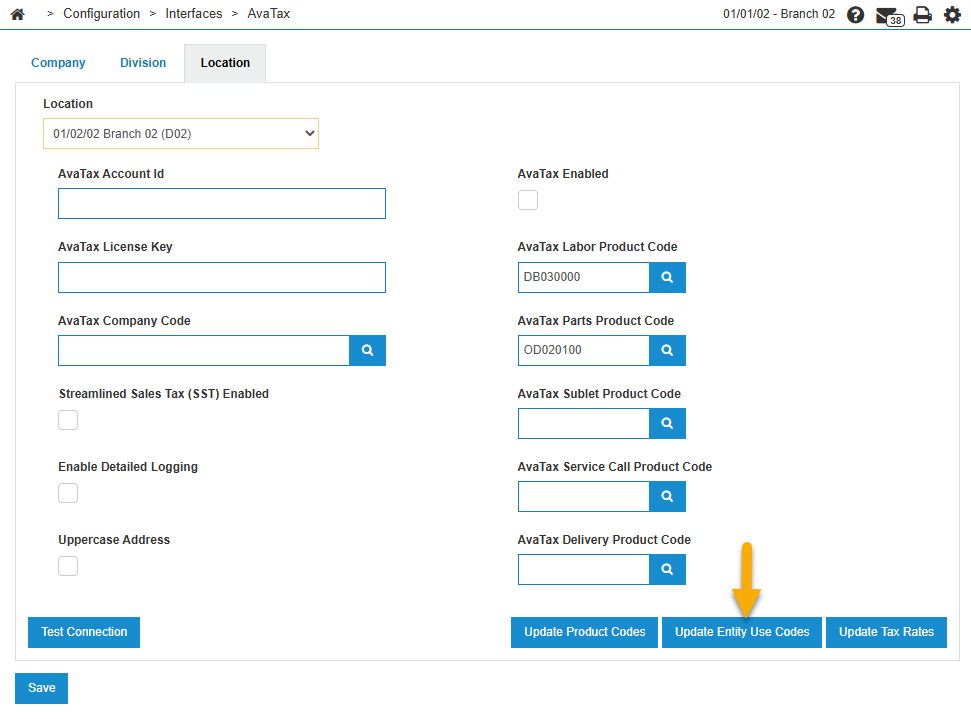The height and width of the screenshot is (719, 971).
Task: Select the Location tab
Action: pyautogui.click(x=225, y=63)
